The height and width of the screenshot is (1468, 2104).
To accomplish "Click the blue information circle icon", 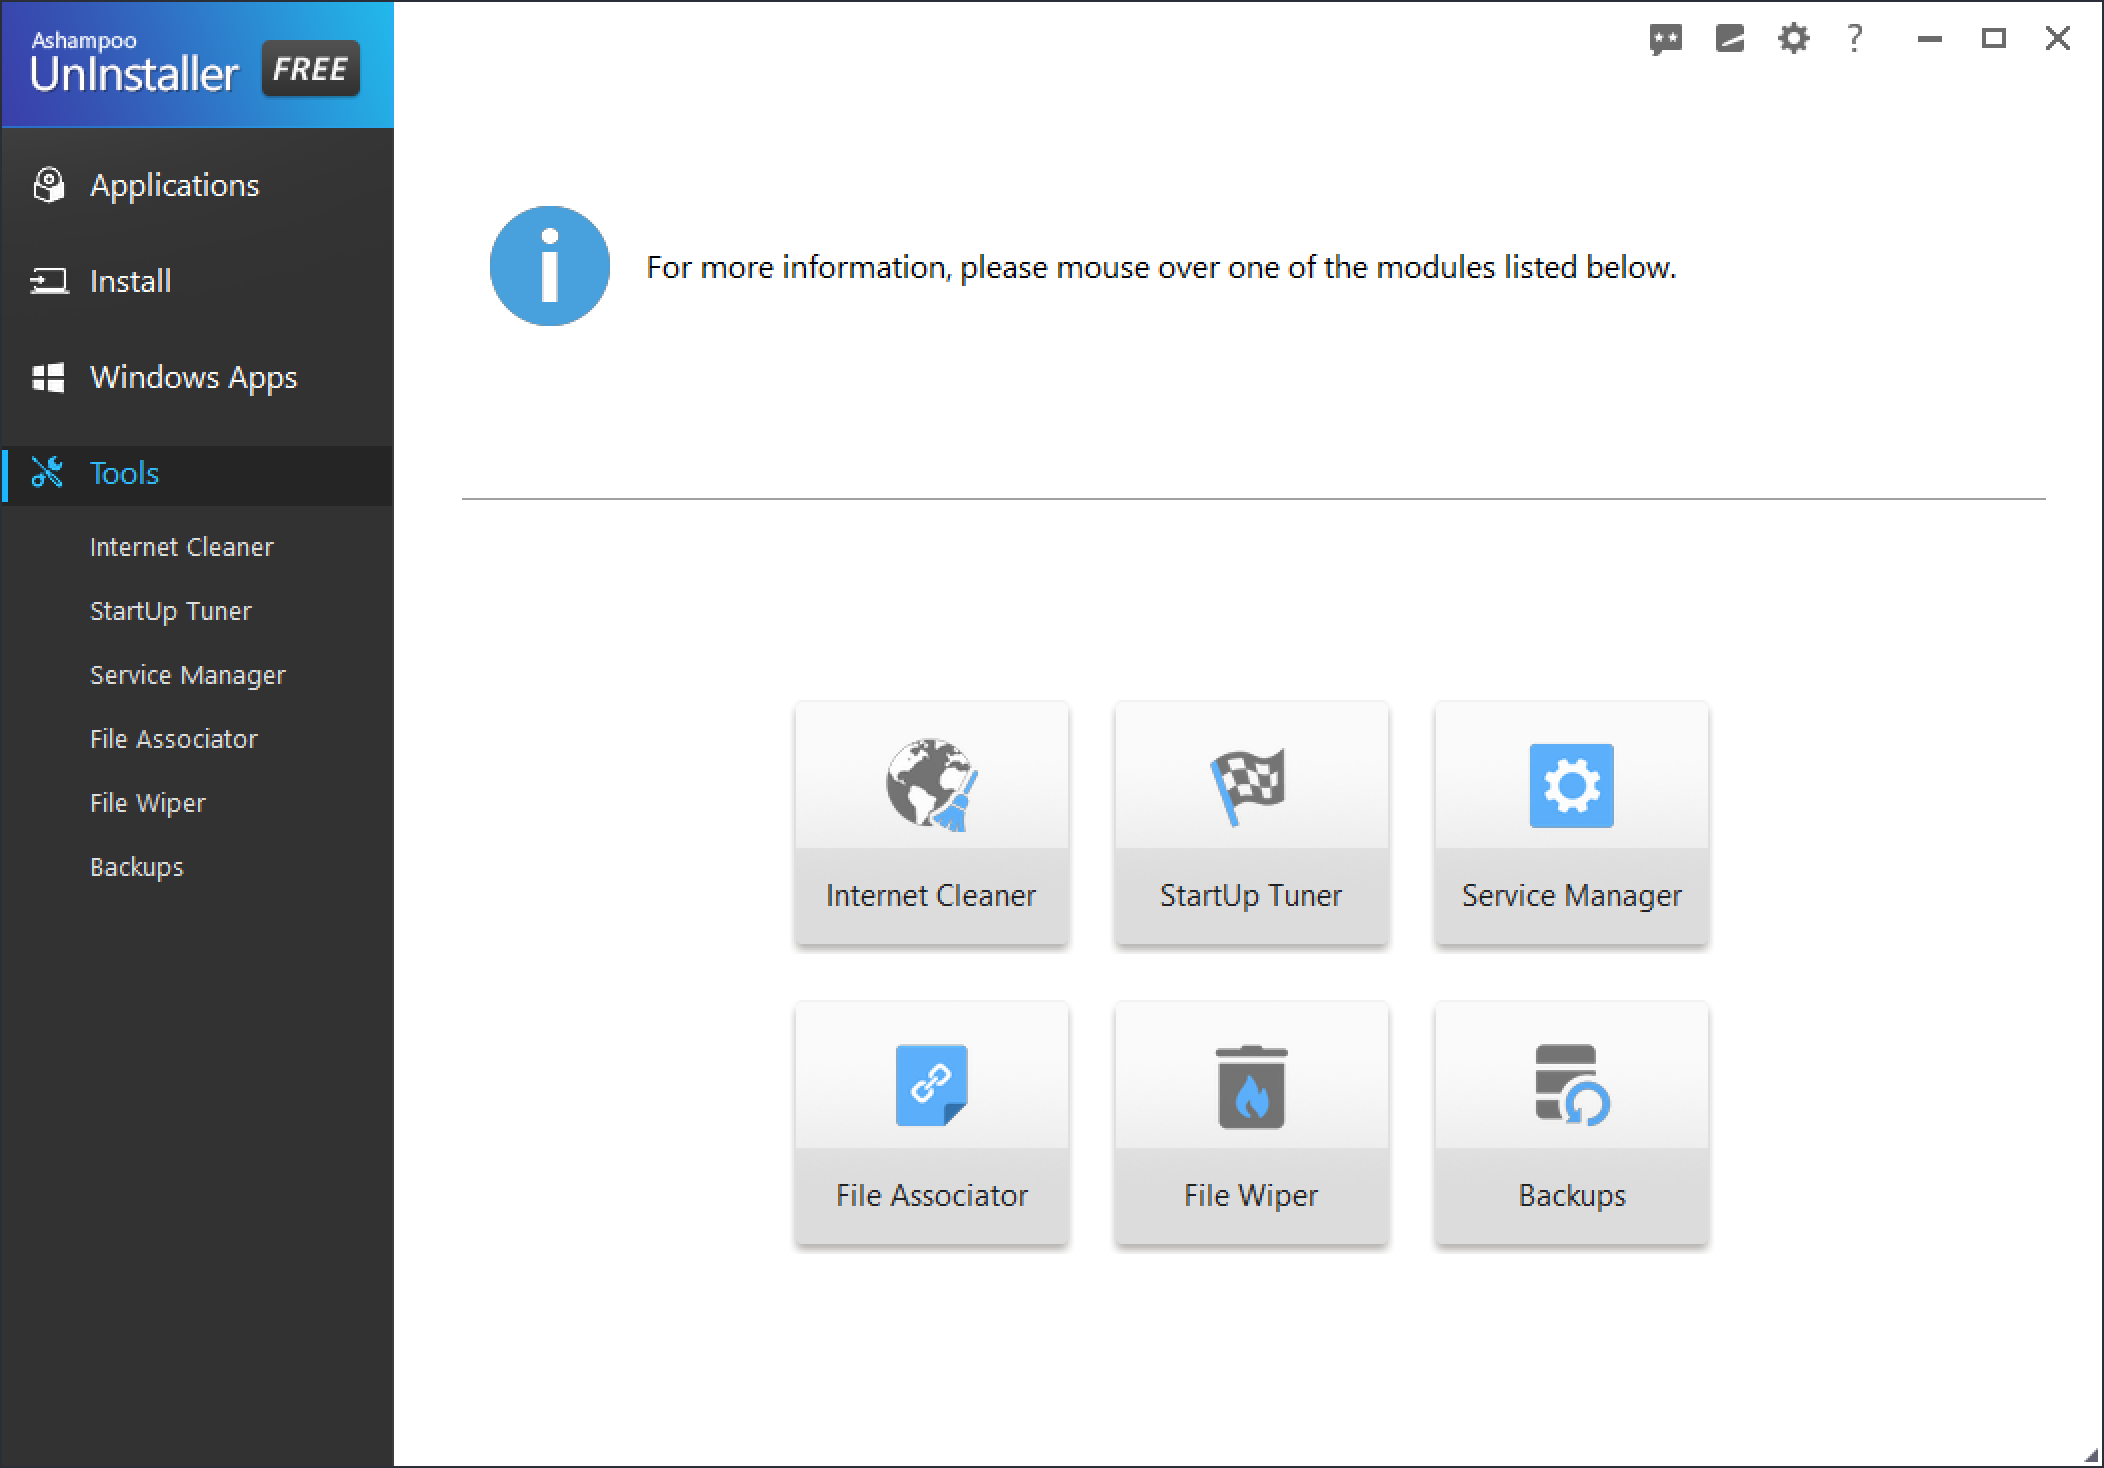I will pos(550,266).
